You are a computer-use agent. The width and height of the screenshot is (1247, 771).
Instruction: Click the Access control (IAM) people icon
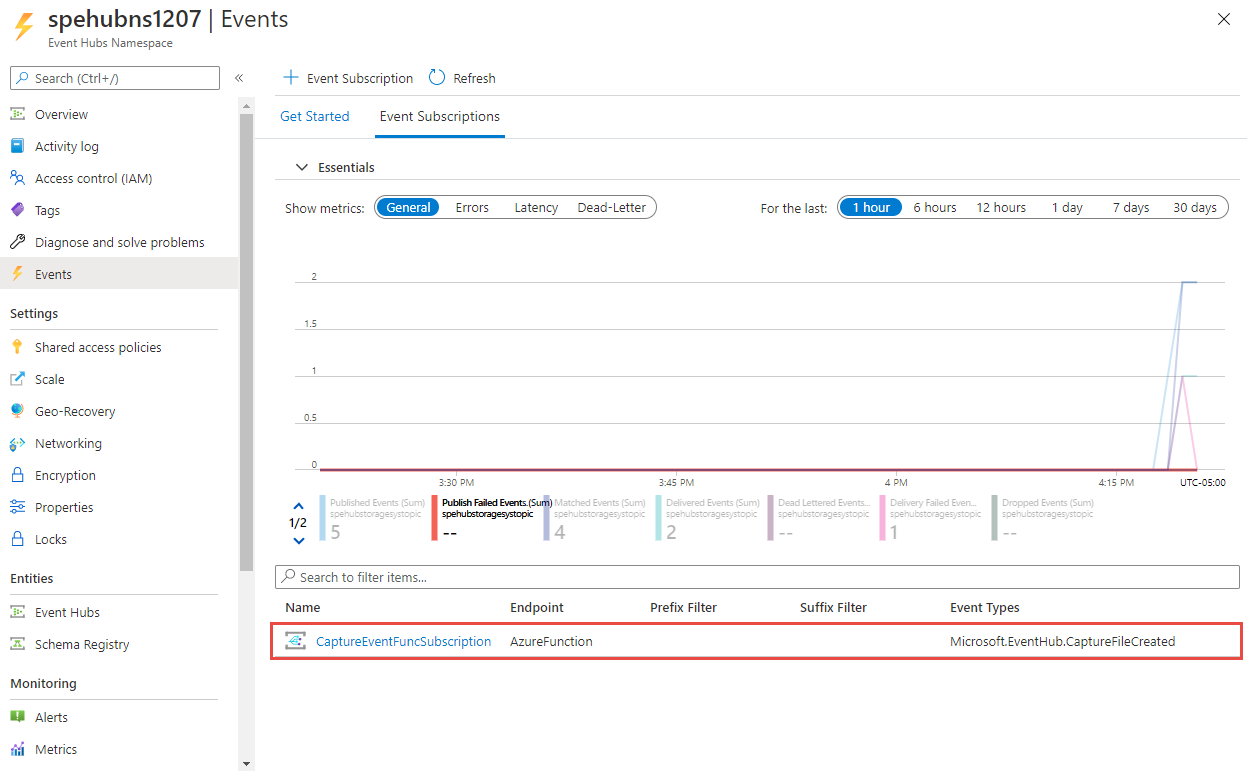17,178
